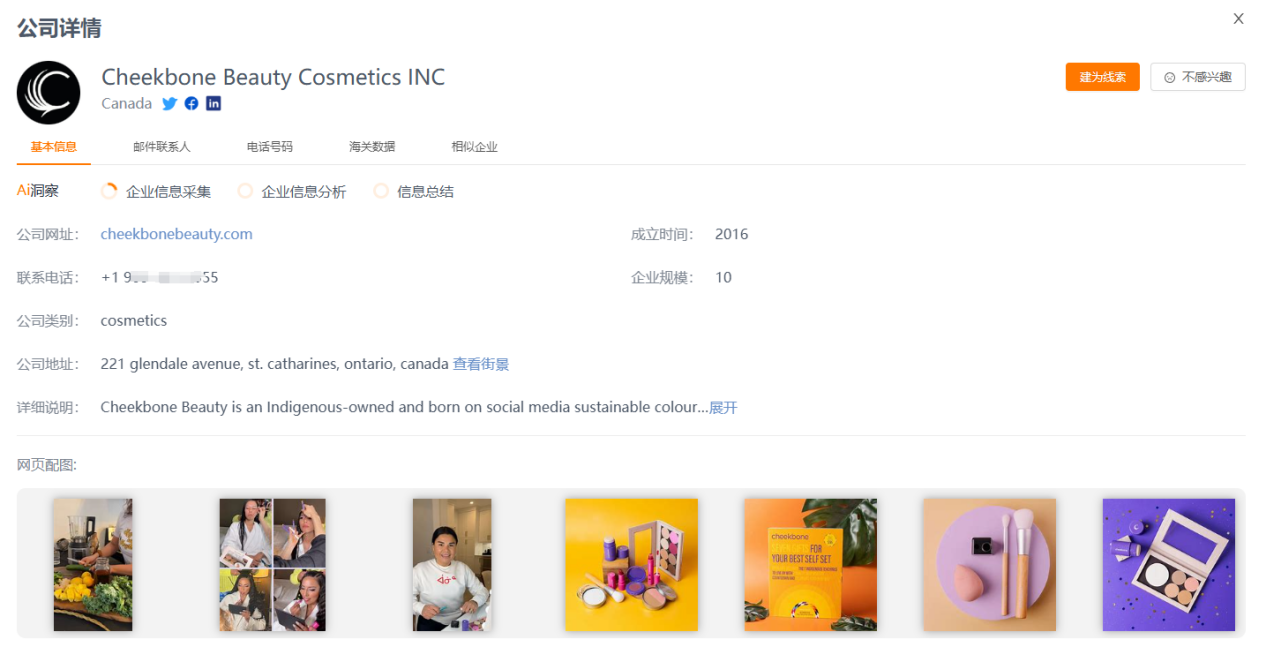Open the 相似企业 tab
The width and height of the screenshot is (1266, 647).
pyautogui.click(x=474, y=147)
